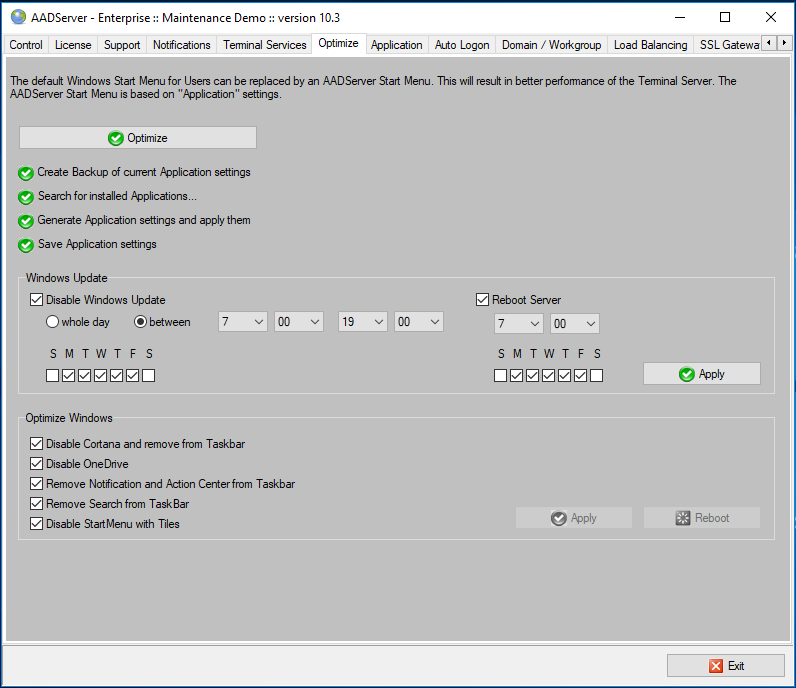Open the SSL Gateway tab
The width and height of the screenshot is (796, 688).
point(728,45)
